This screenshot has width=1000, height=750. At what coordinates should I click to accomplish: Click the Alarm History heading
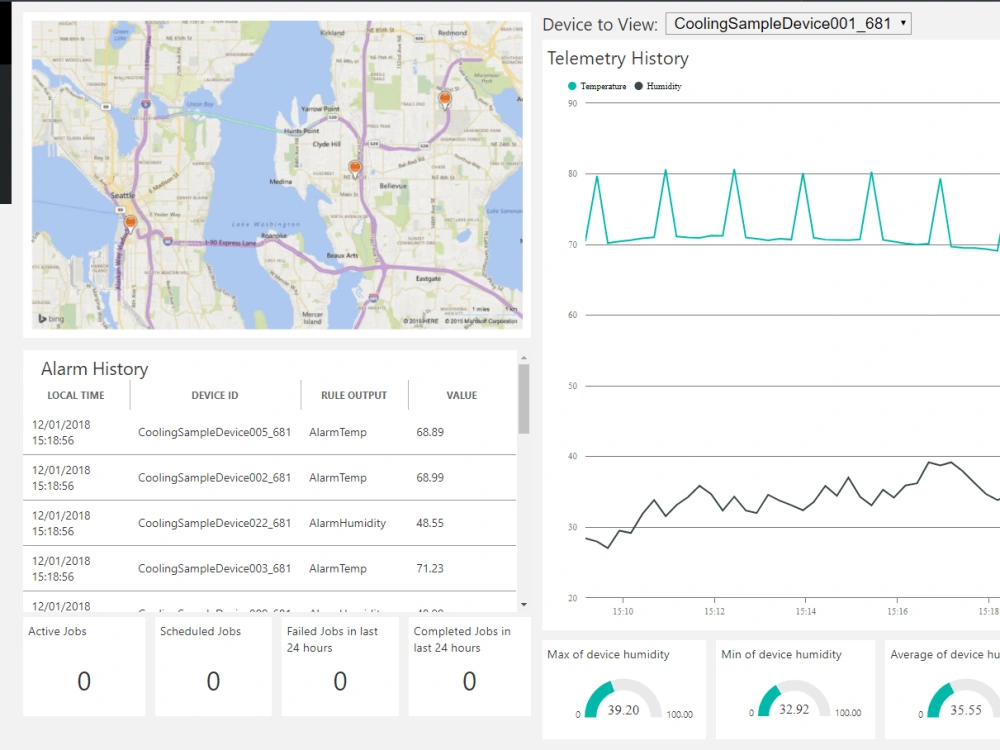pyautogui.click(x=94, y=369)
